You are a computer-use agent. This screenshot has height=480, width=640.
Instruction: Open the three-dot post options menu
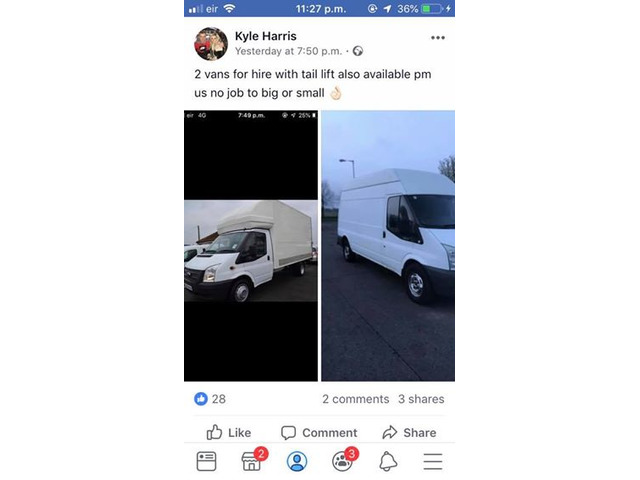pos(438,38)
